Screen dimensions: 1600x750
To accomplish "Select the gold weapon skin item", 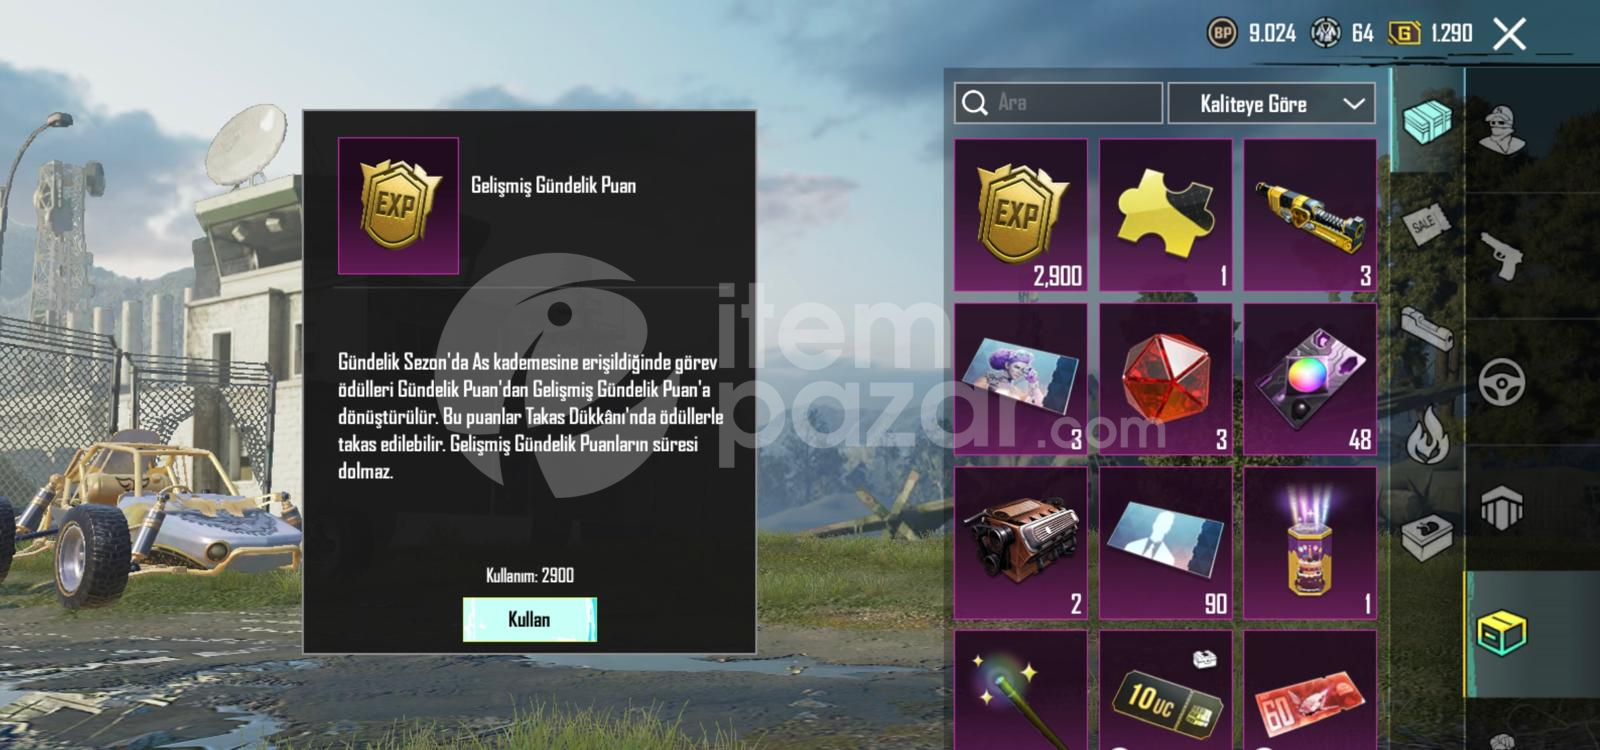I will pyautogui.click(x=1310, y=215).
